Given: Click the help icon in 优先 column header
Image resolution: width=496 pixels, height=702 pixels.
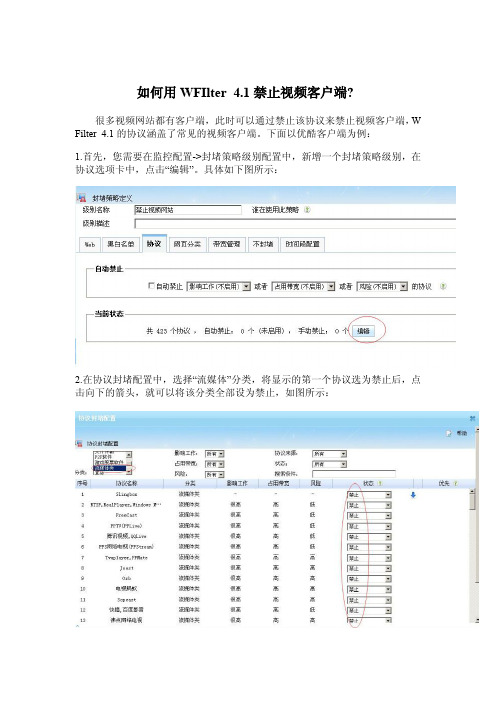Looking at the screenshot, I should tap(455, 484).
